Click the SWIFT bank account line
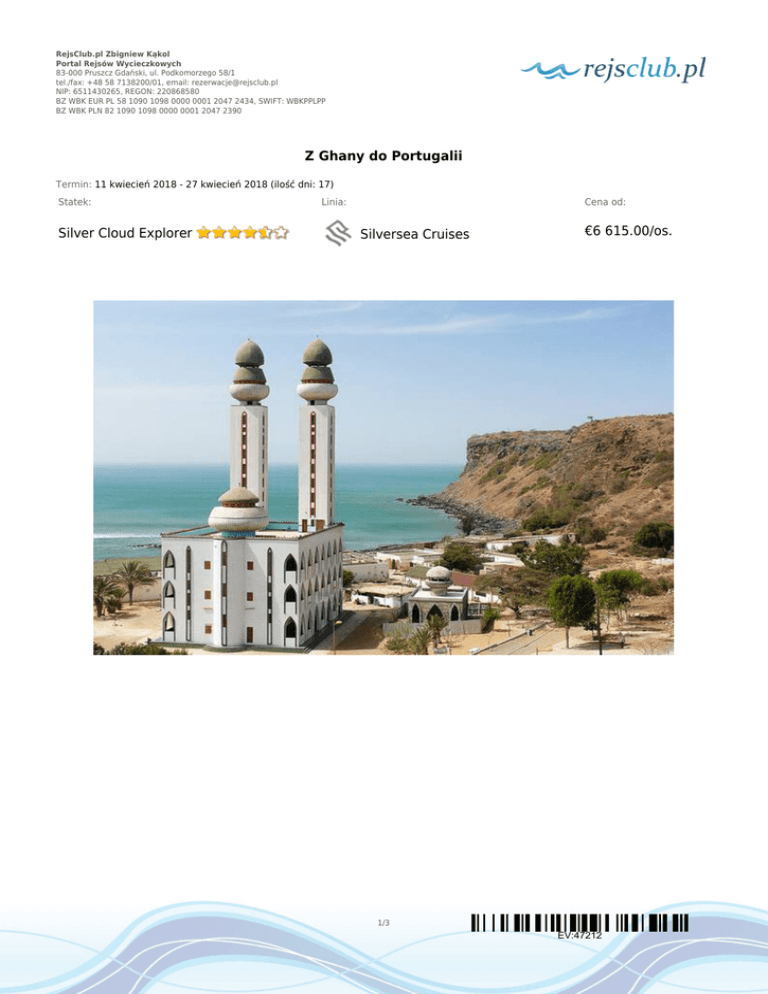The image size is (768, 994). 191,101
